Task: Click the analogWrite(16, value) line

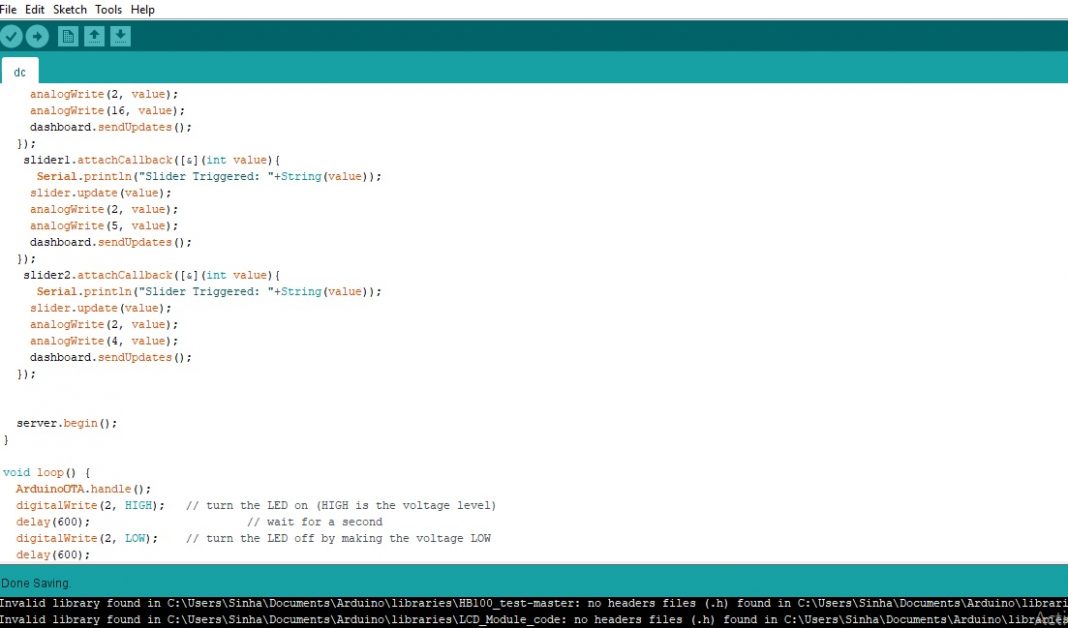Action: pyautogui.click(x=107, y=111)
